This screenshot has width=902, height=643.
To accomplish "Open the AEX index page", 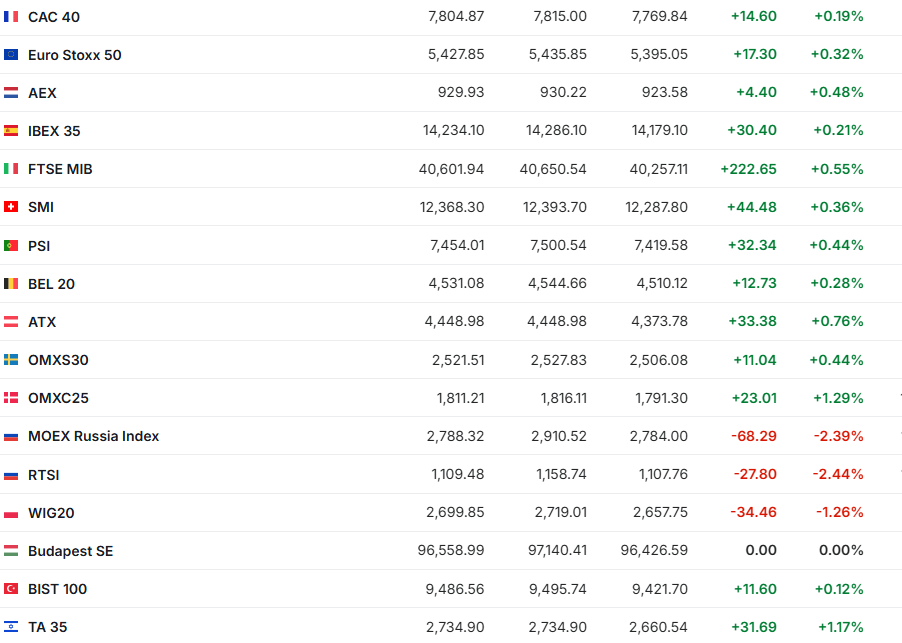I will point(42,93).
